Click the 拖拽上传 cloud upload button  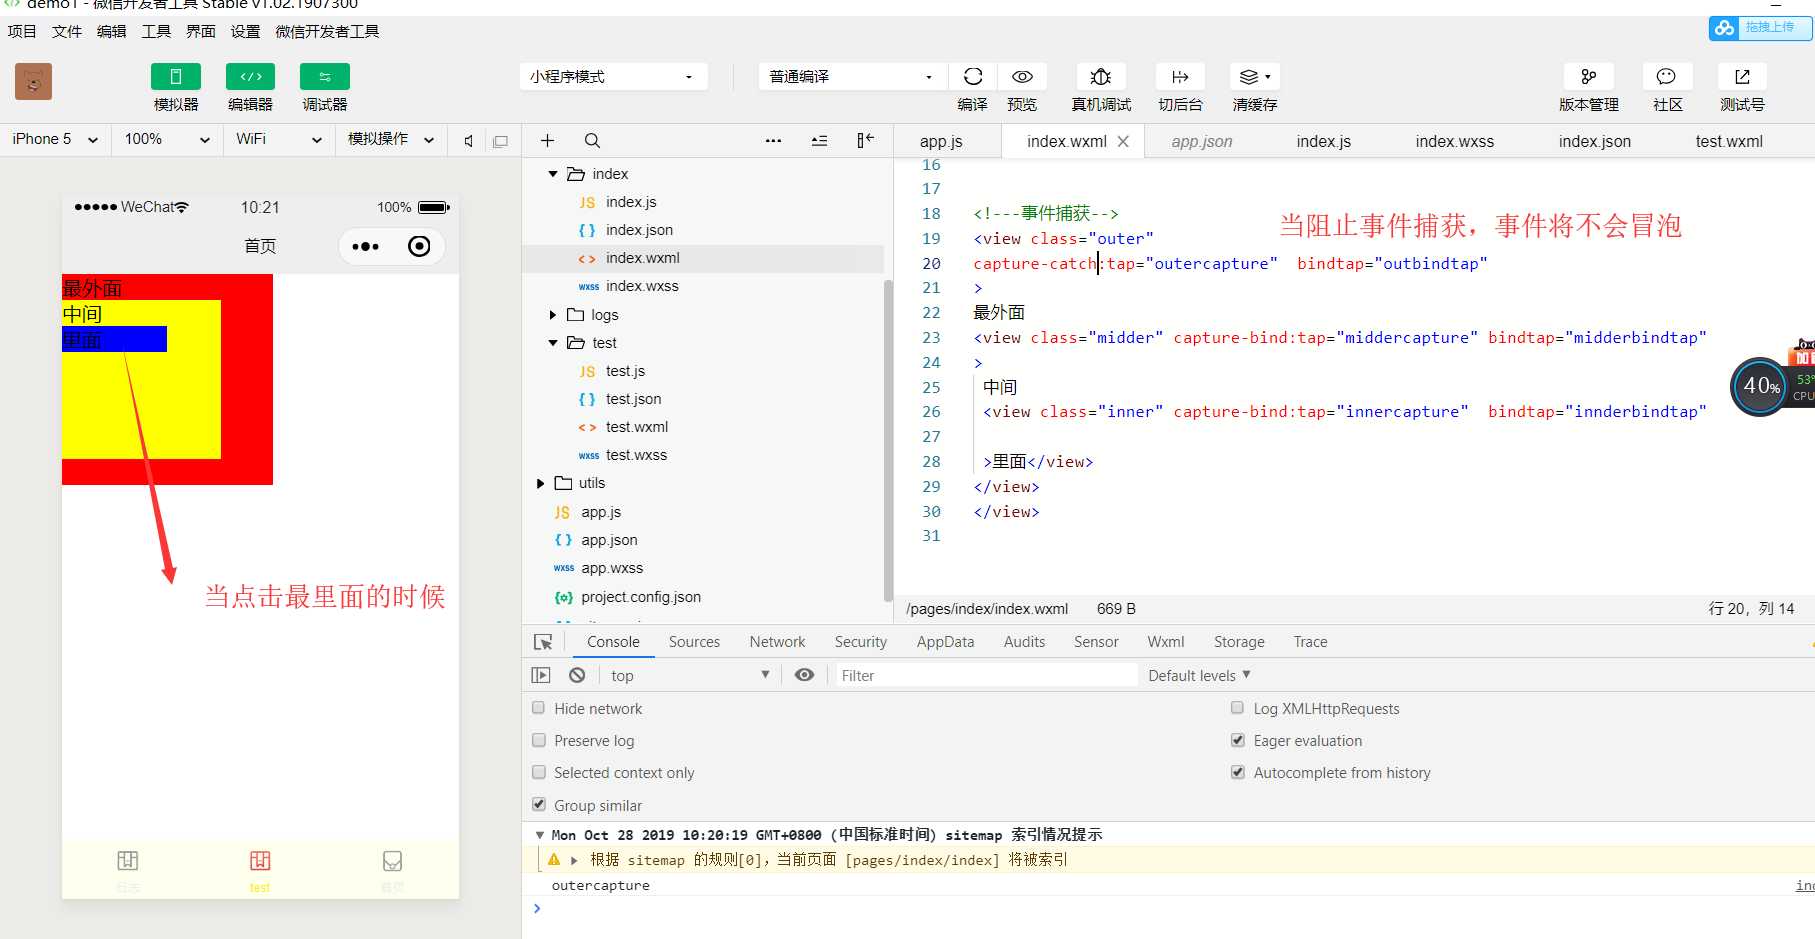coord(1759,28)
